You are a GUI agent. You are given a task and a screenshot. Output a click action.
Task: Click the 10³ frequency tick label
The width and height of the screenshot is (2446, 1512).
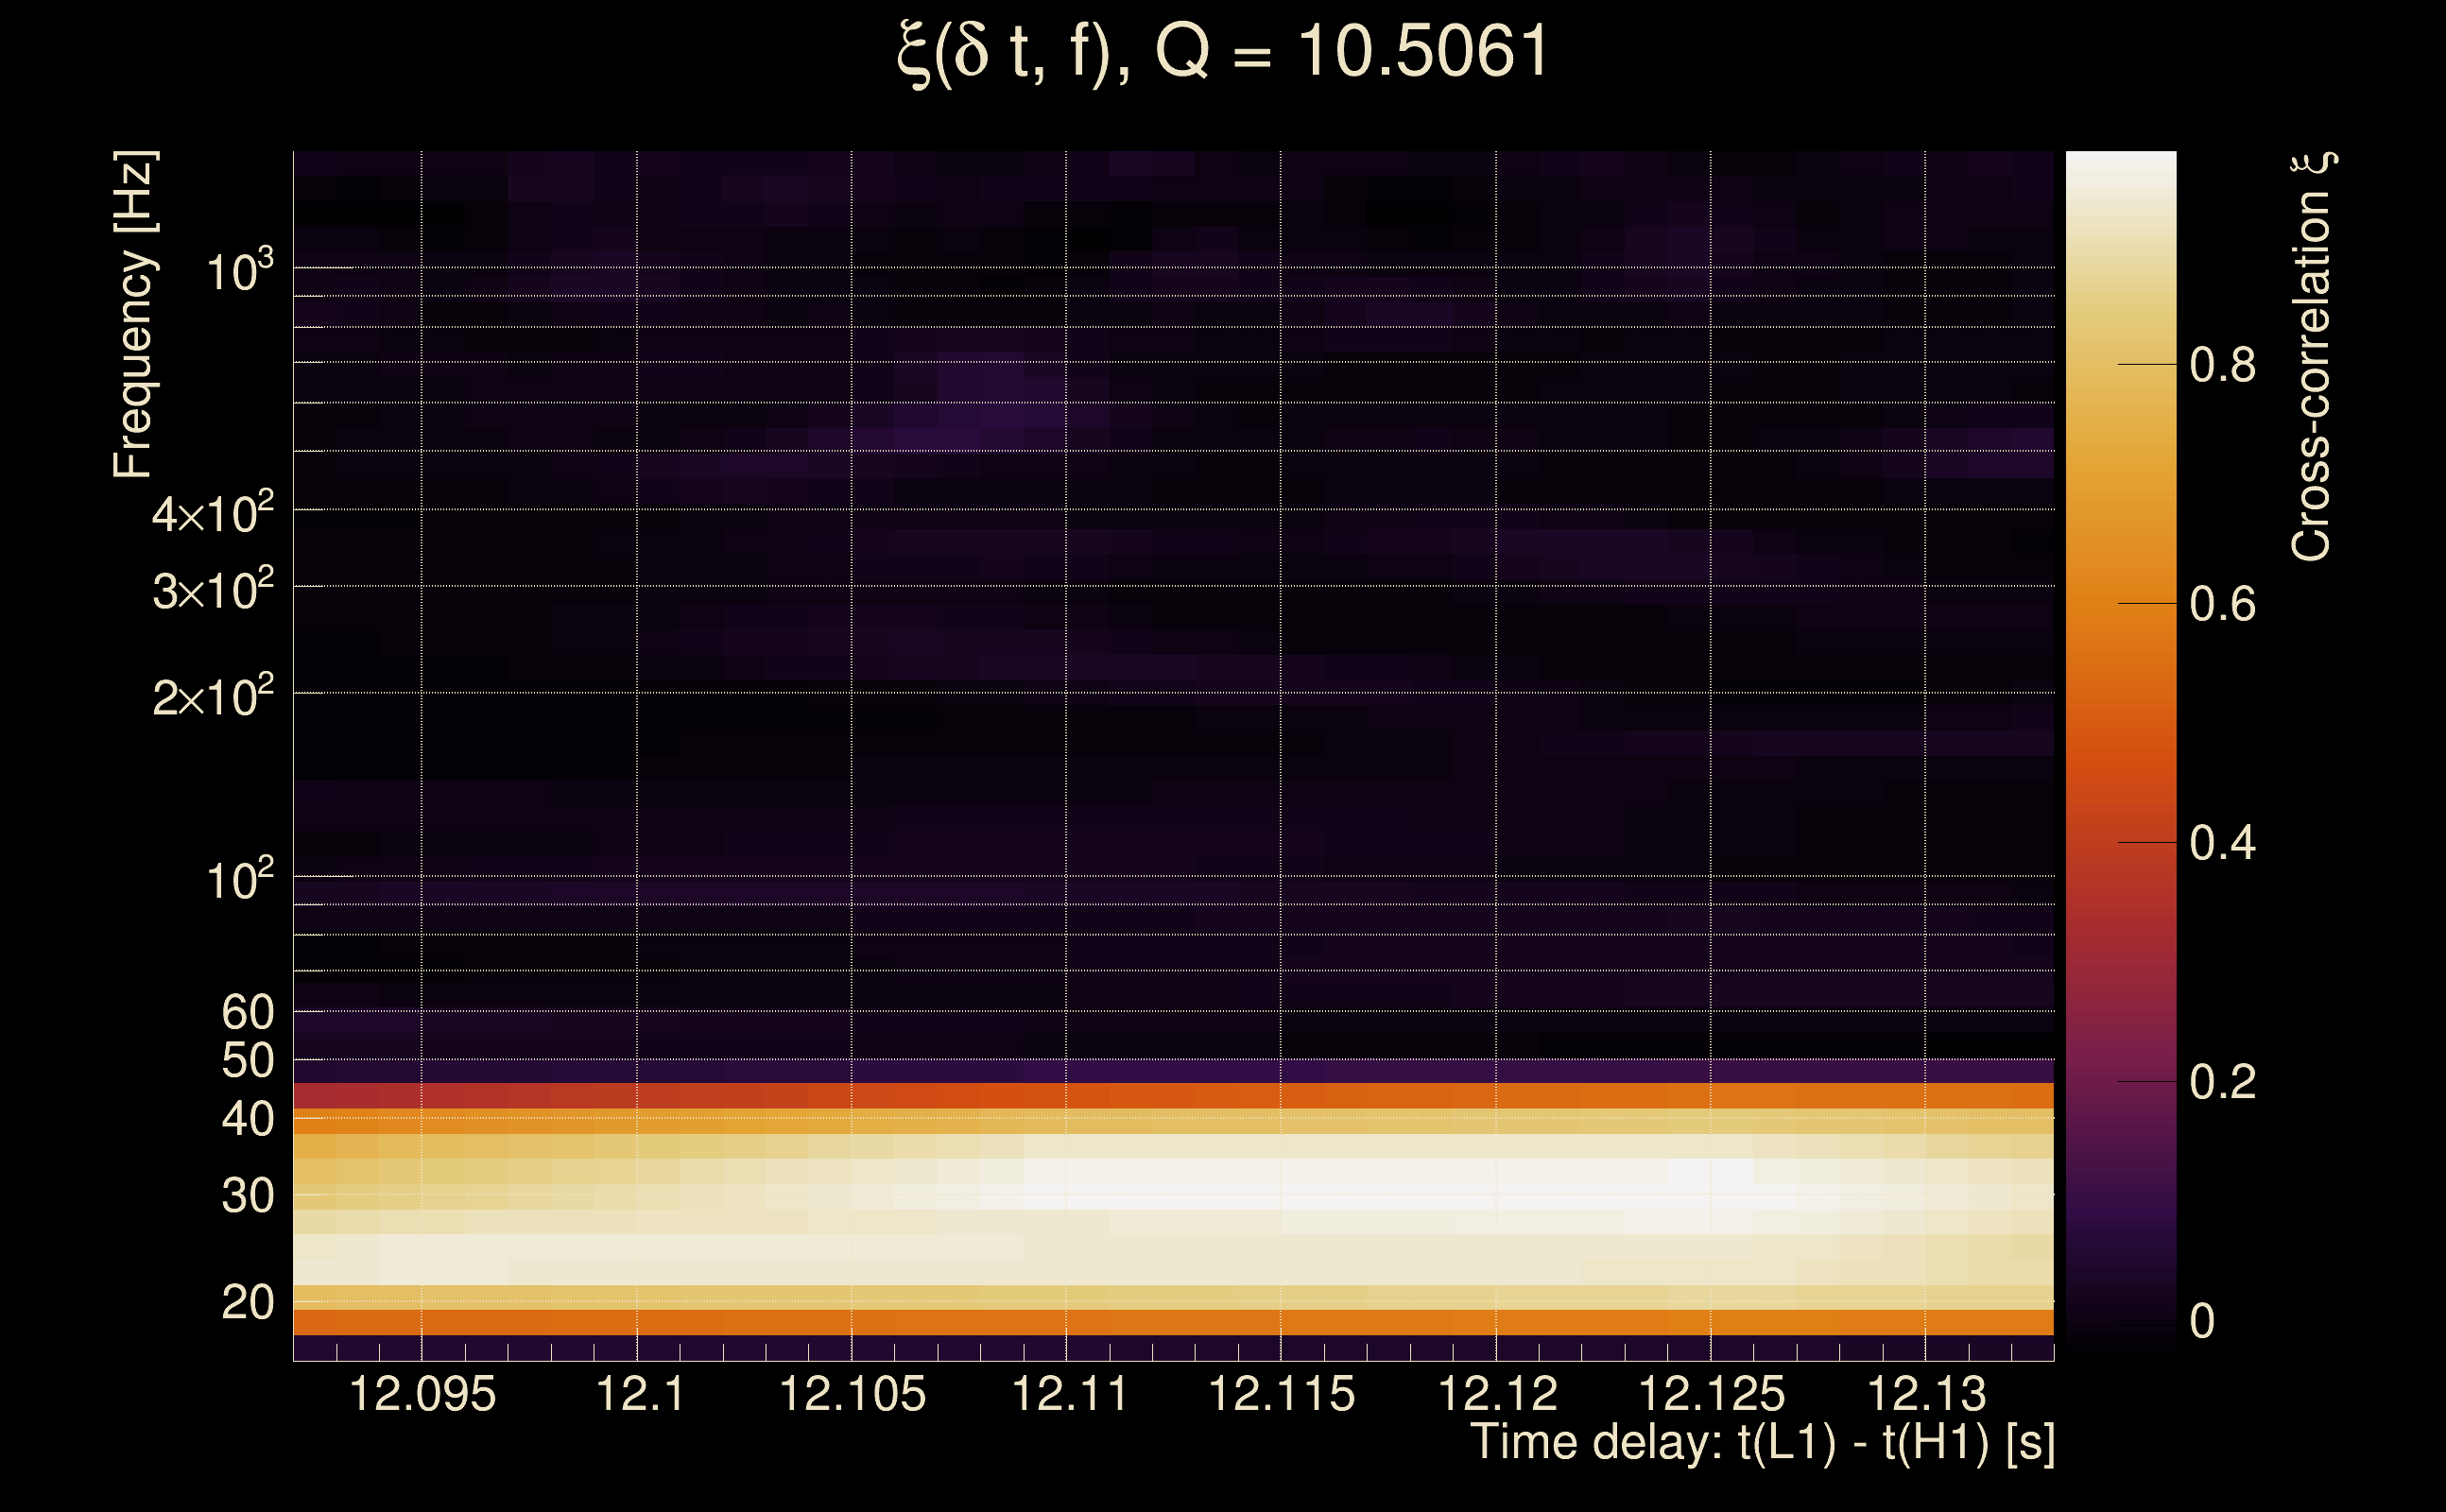pyautogui.click(x=238, y=272)
